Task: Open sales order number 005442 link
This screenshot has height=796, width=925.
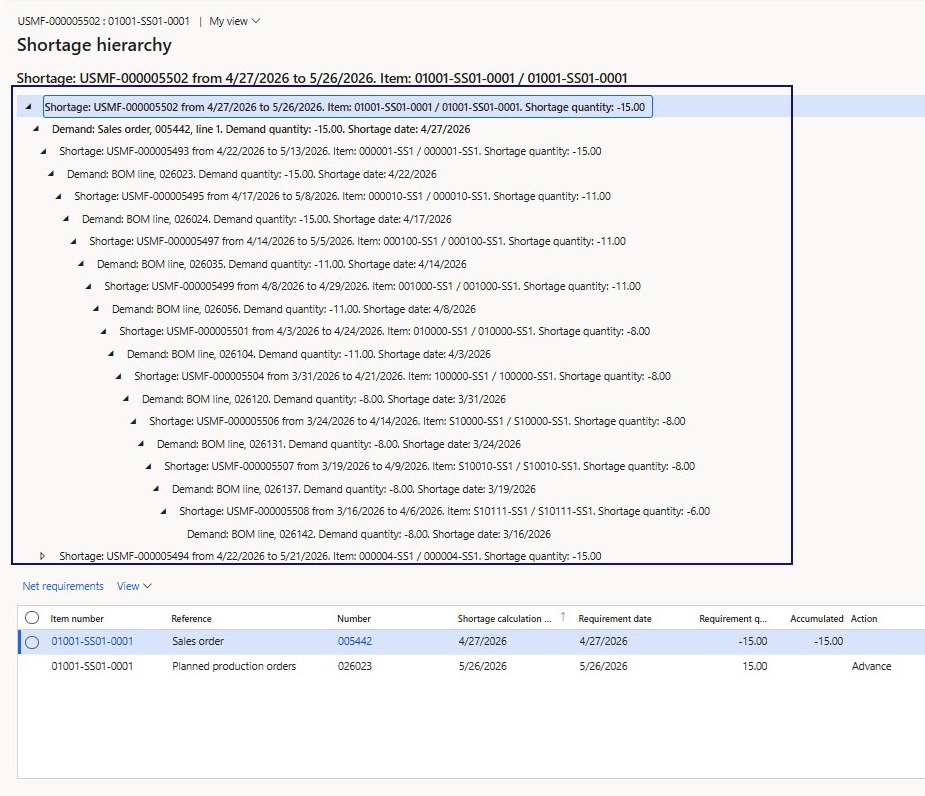Action: pyautogui.click(x=354, y=642)
